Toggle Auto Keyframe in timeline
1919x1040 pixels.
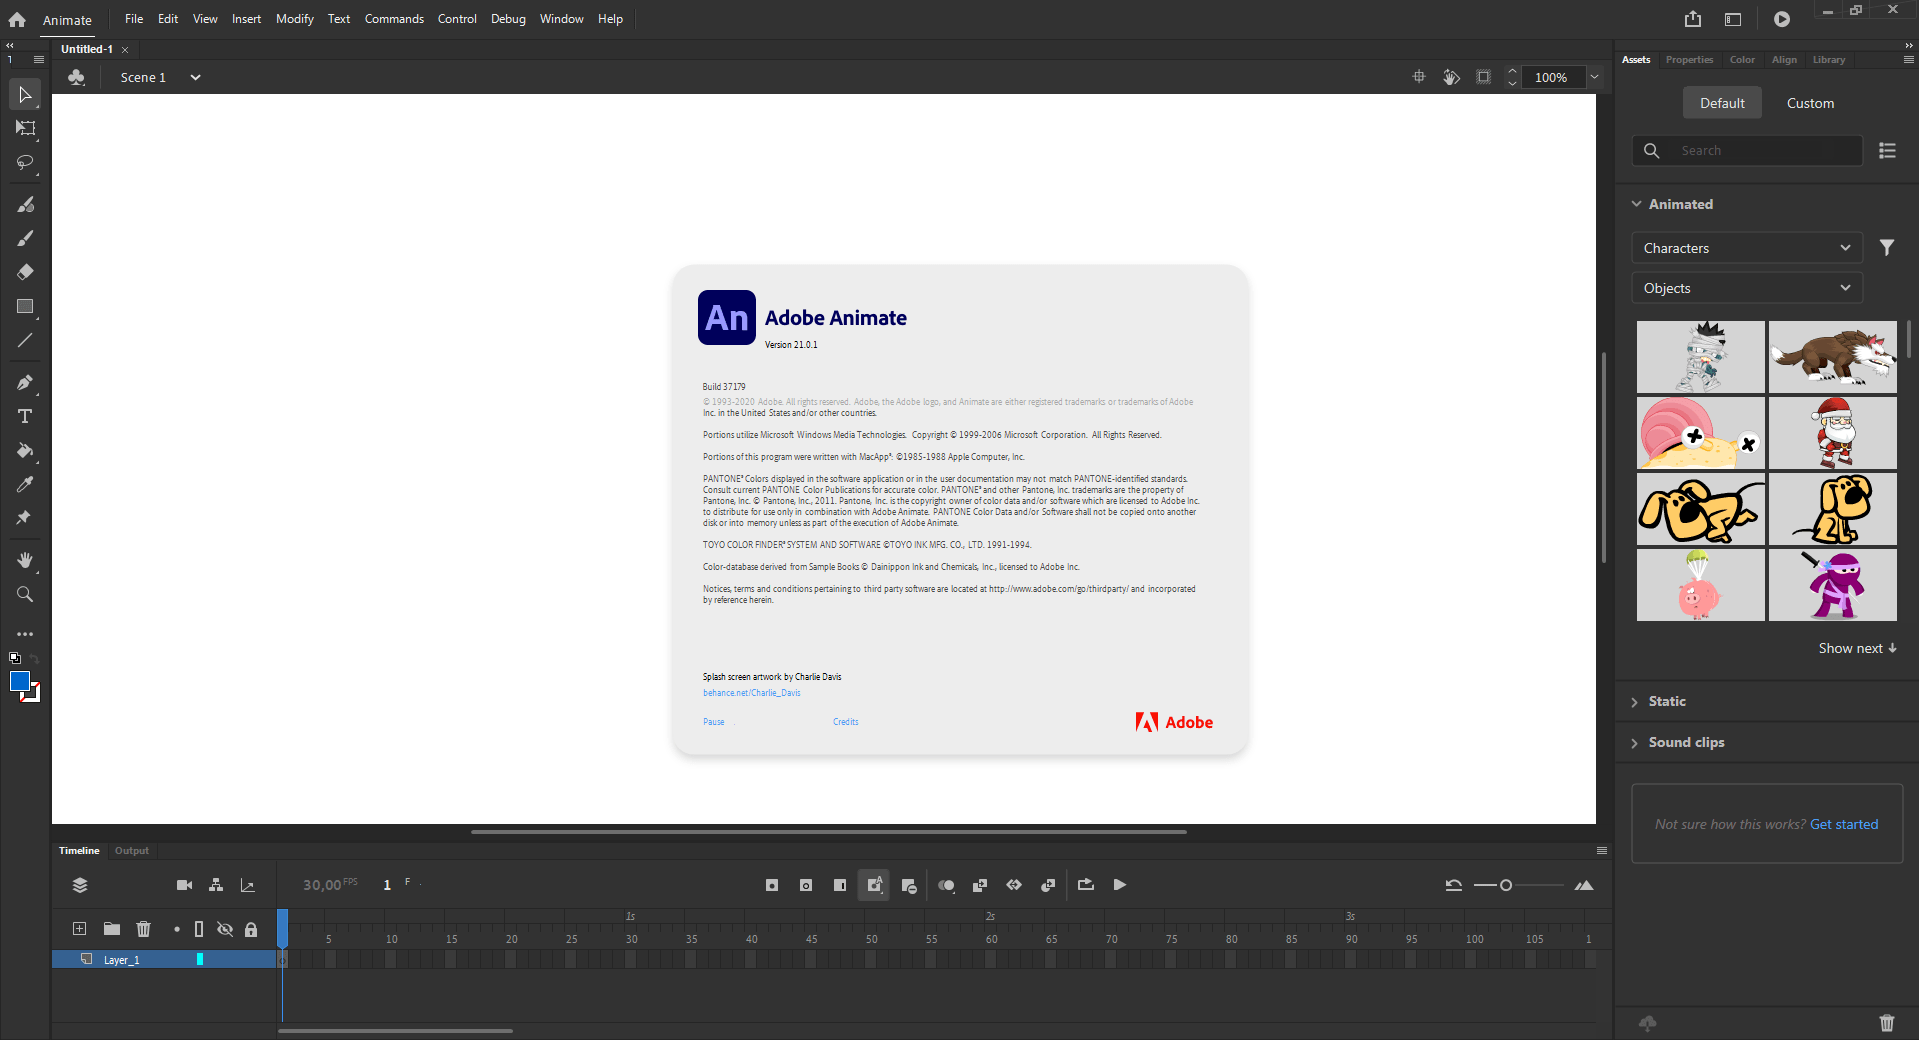[874, 885]
